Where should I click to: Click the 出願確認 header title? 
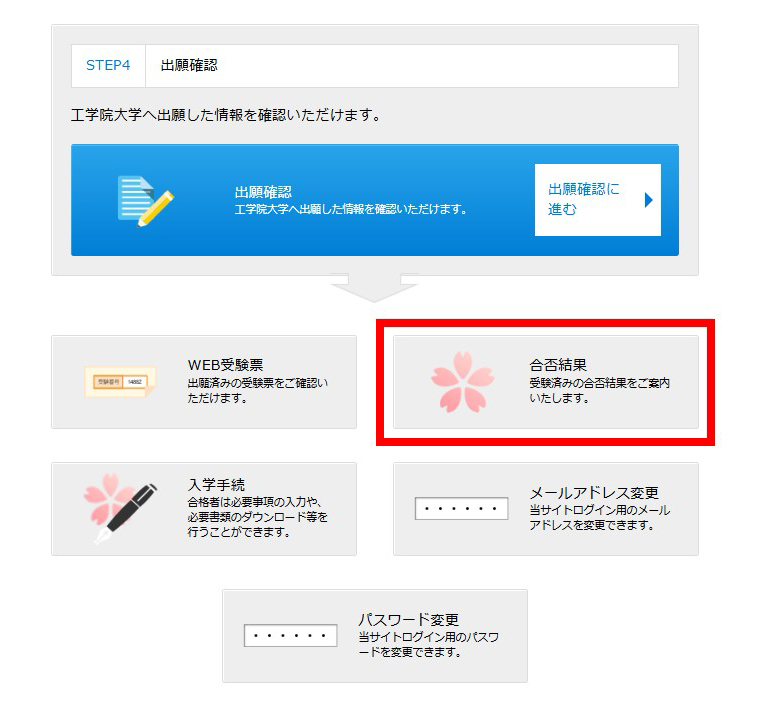[x=189, y=65]
